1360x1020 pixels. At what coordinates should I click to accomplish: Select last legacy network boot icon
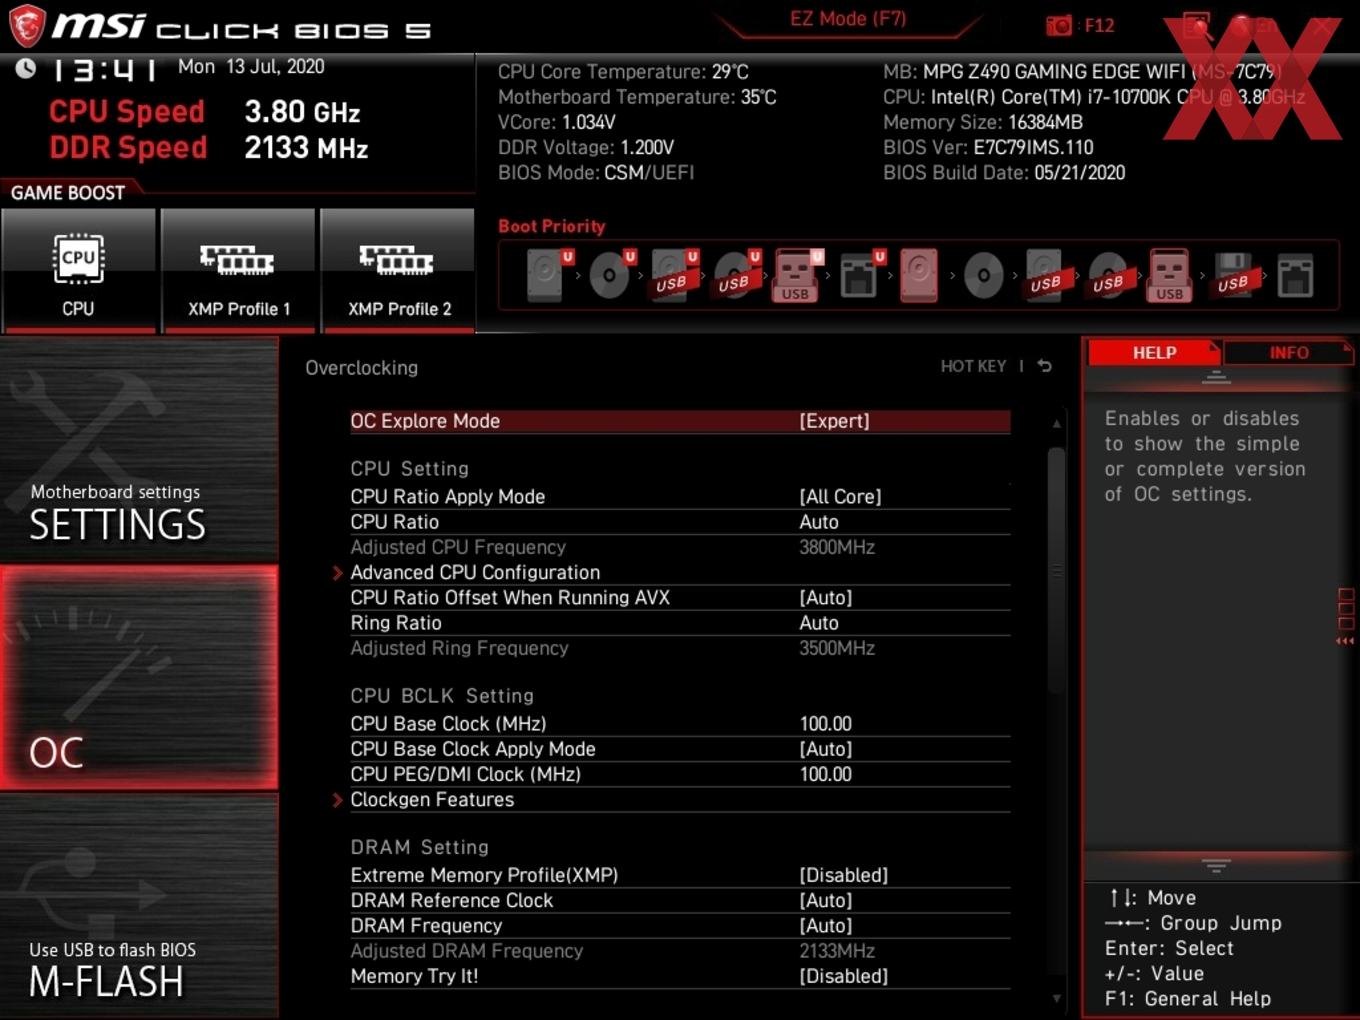click(1295, 275)
